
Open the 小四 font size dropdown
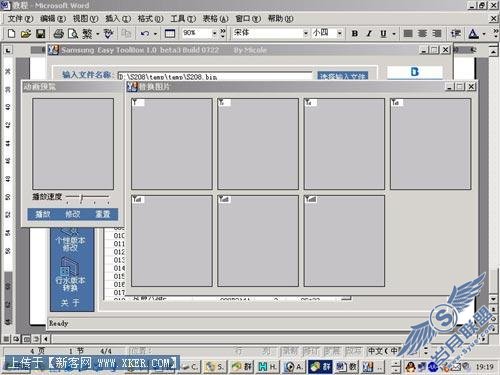339,33
